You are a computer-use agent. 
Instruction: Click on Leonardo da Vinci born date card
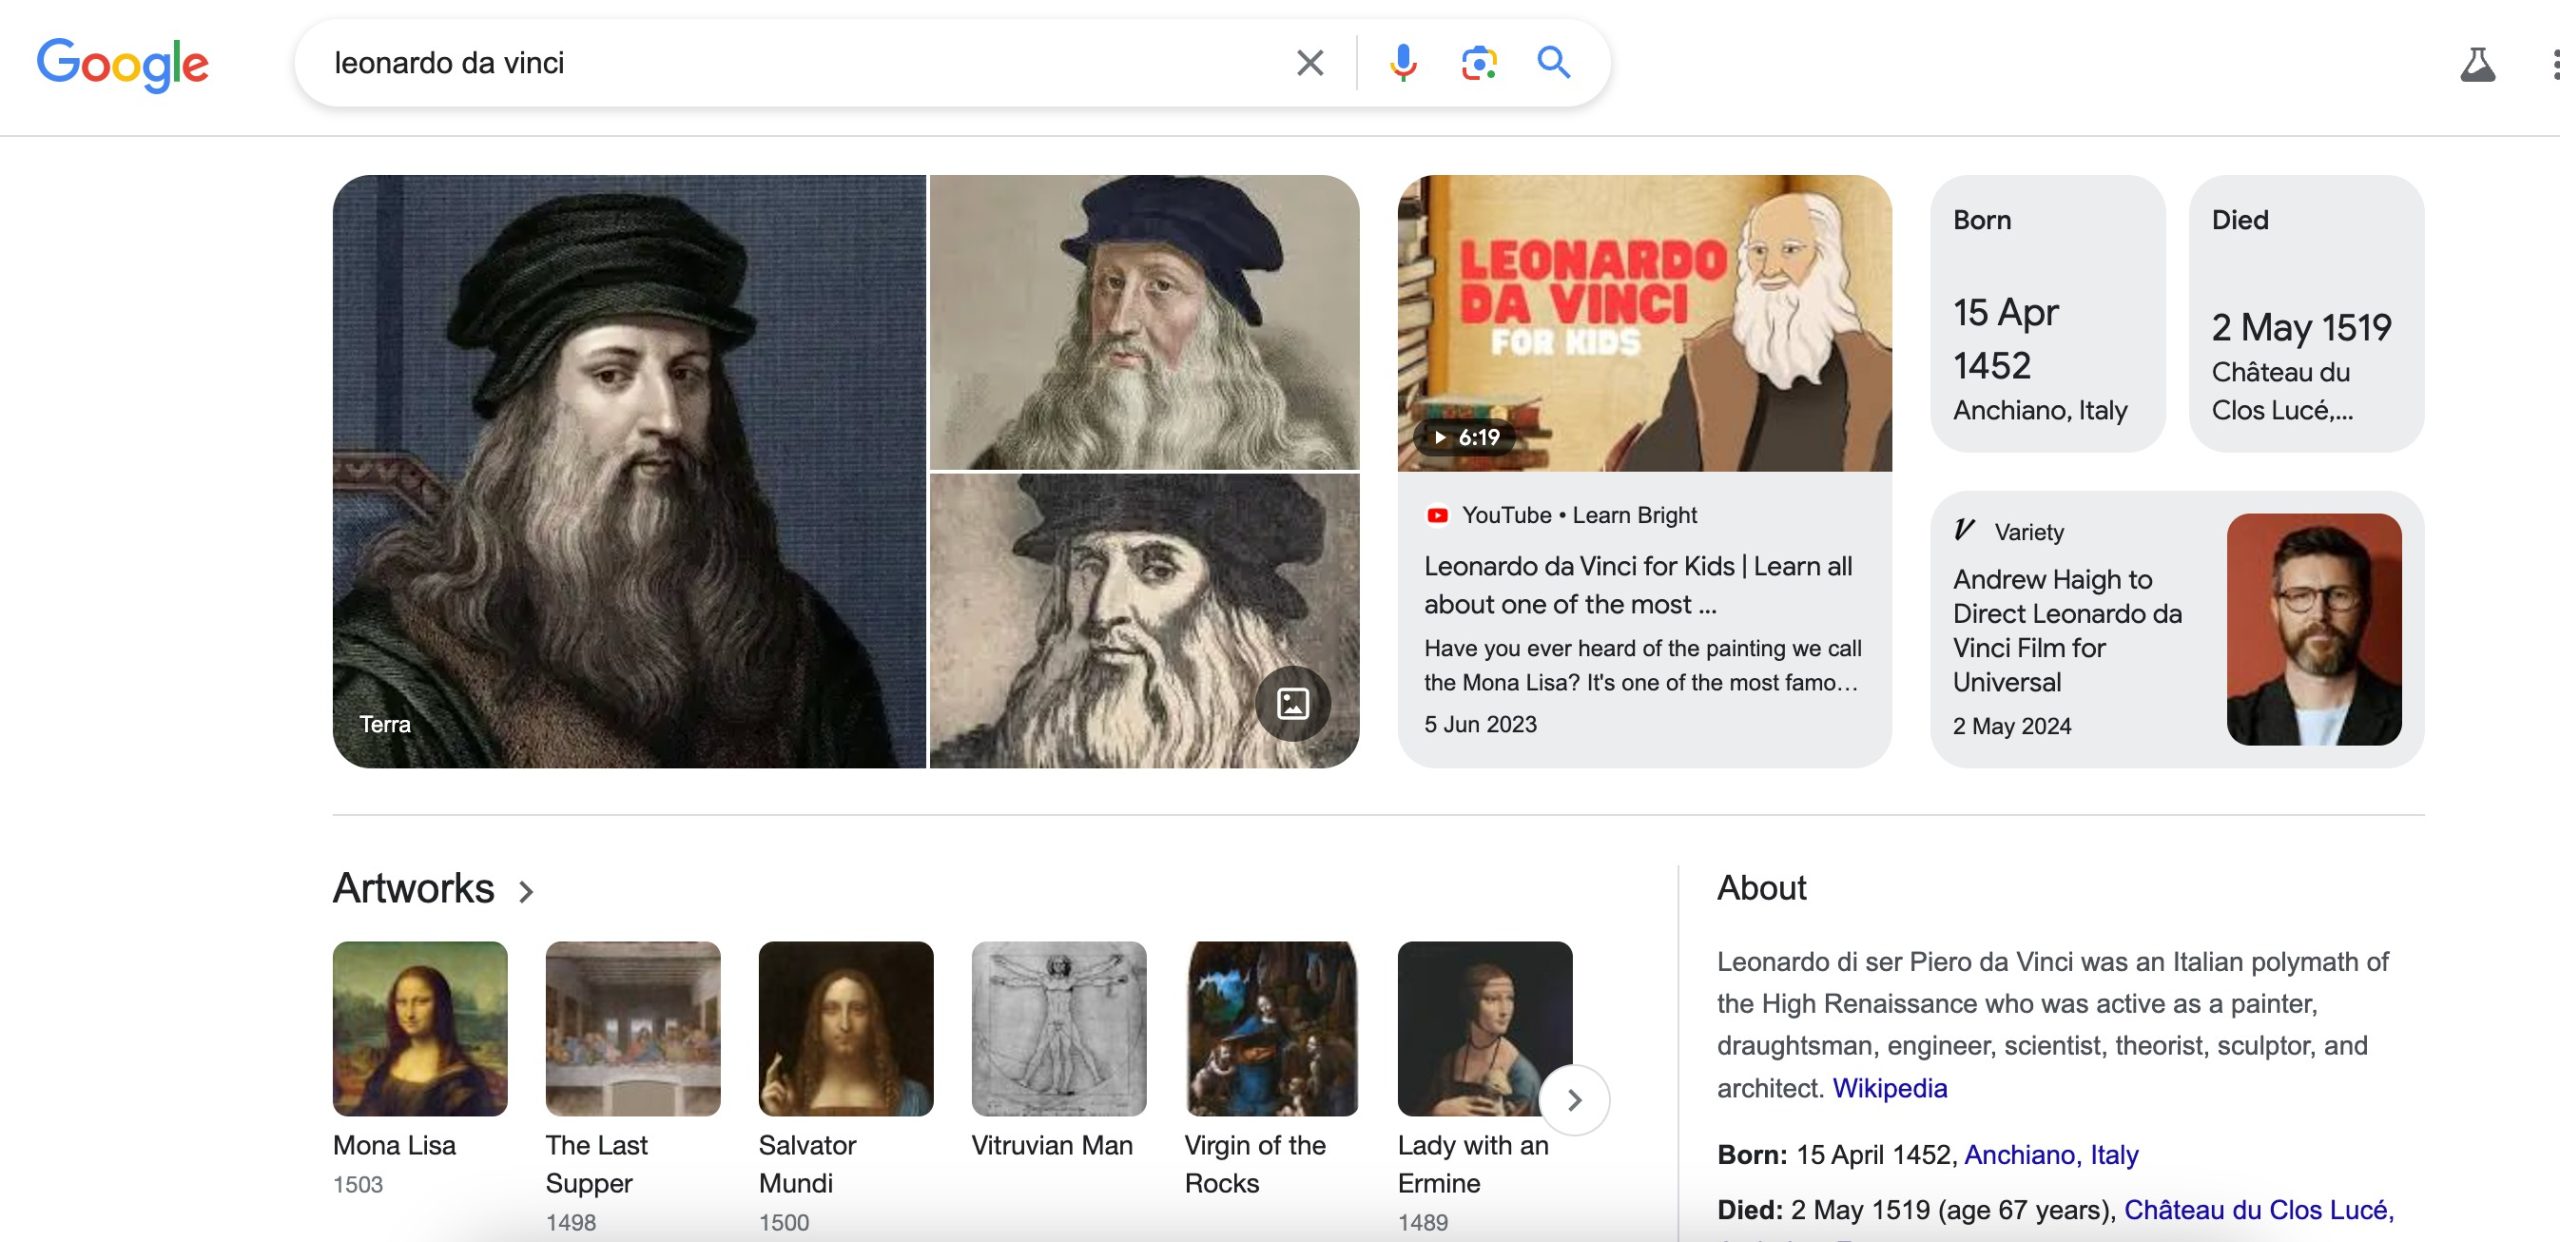pyautogui.click(x=2046, y=313)
